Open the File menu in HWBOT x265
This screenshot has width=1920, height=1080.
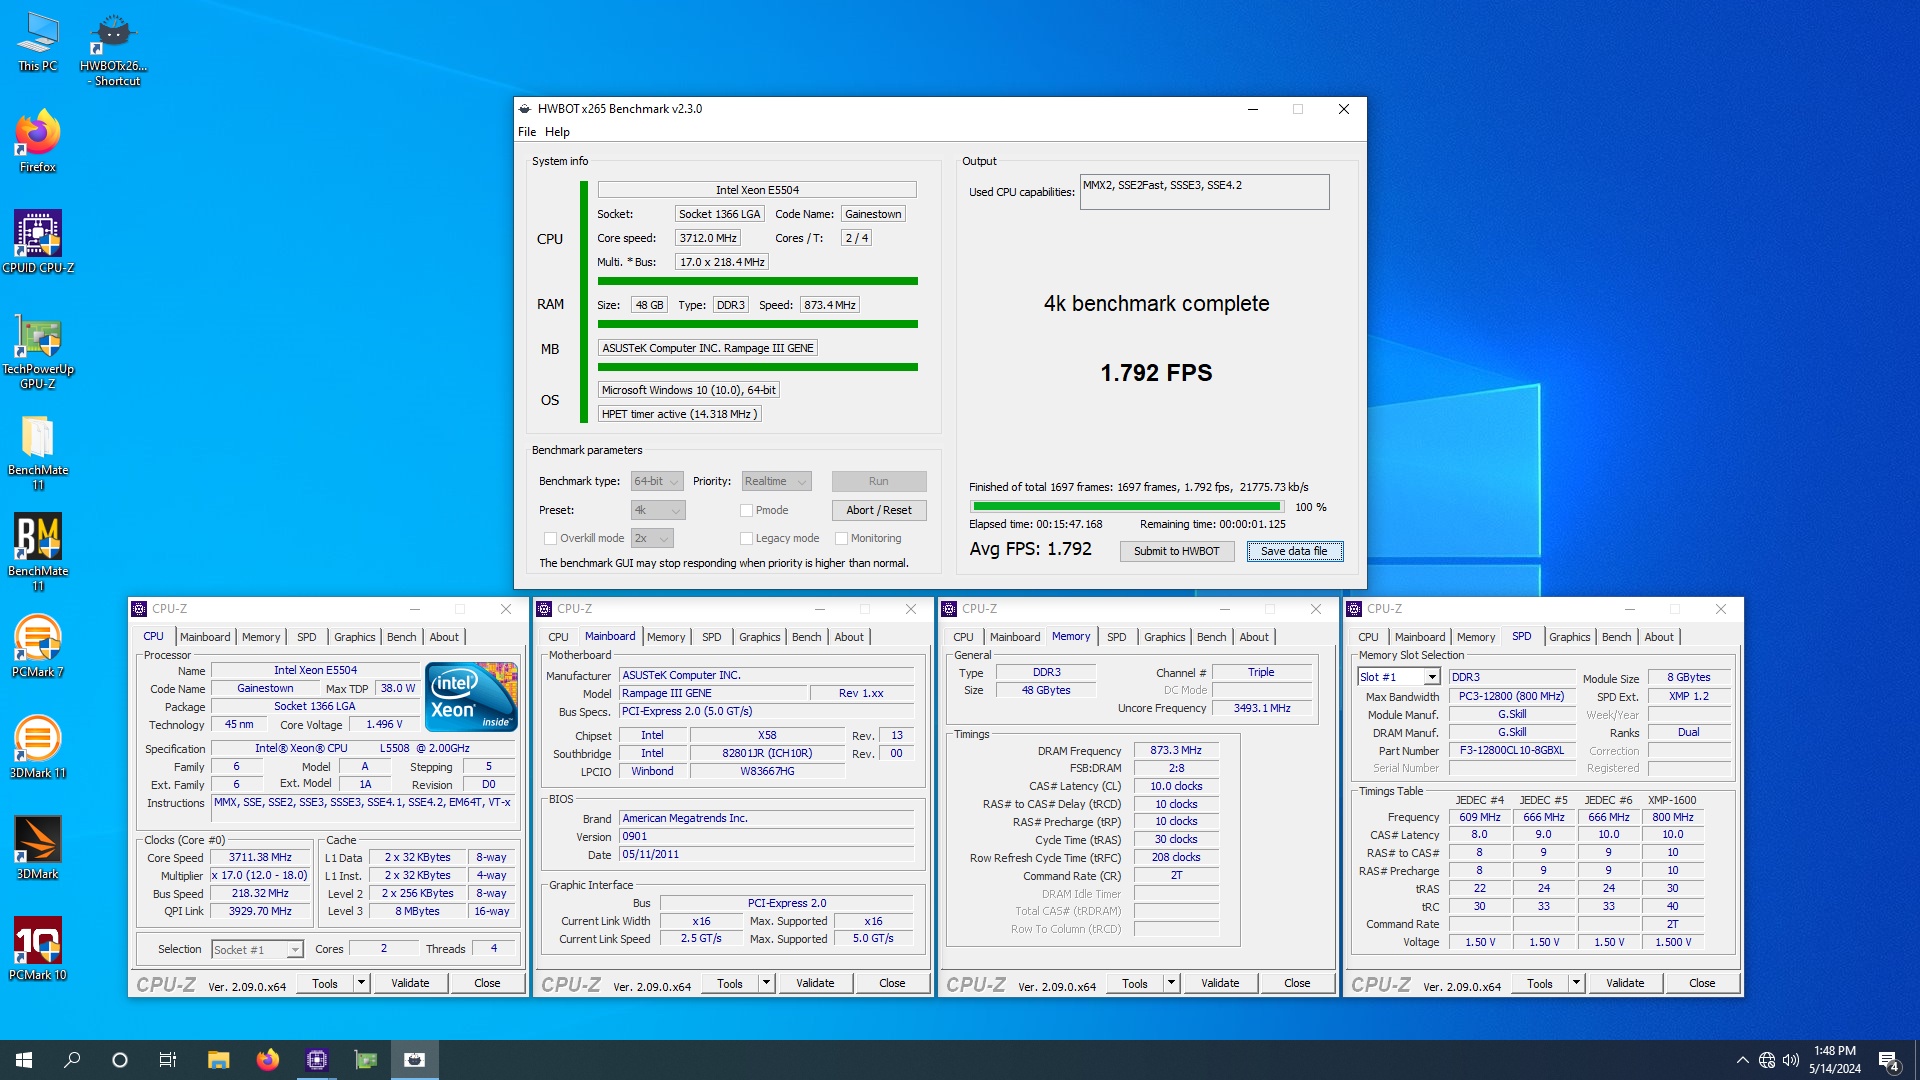pos(527,132)
